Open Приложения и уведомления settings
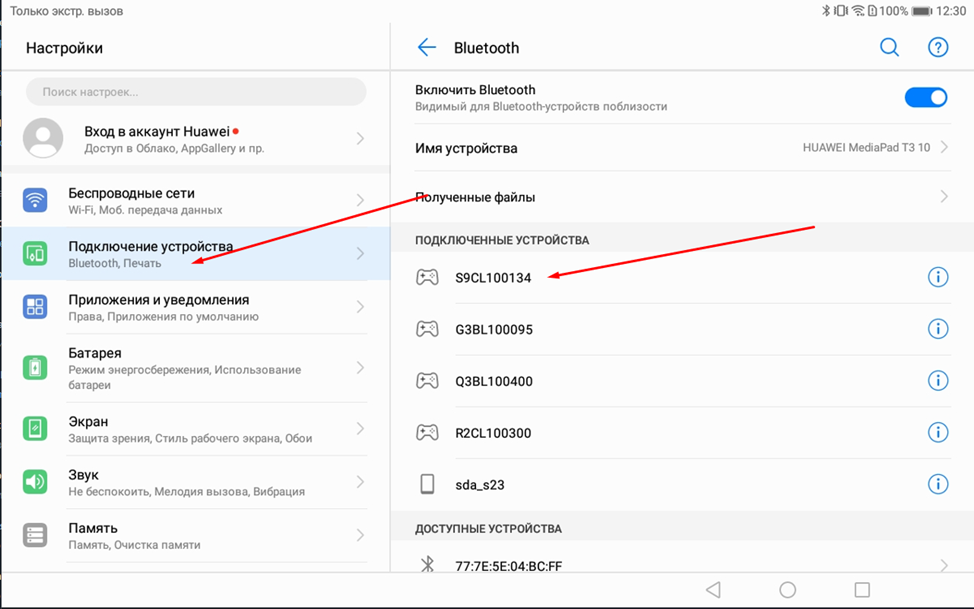974x609 pixels. [x=195, y=307]
